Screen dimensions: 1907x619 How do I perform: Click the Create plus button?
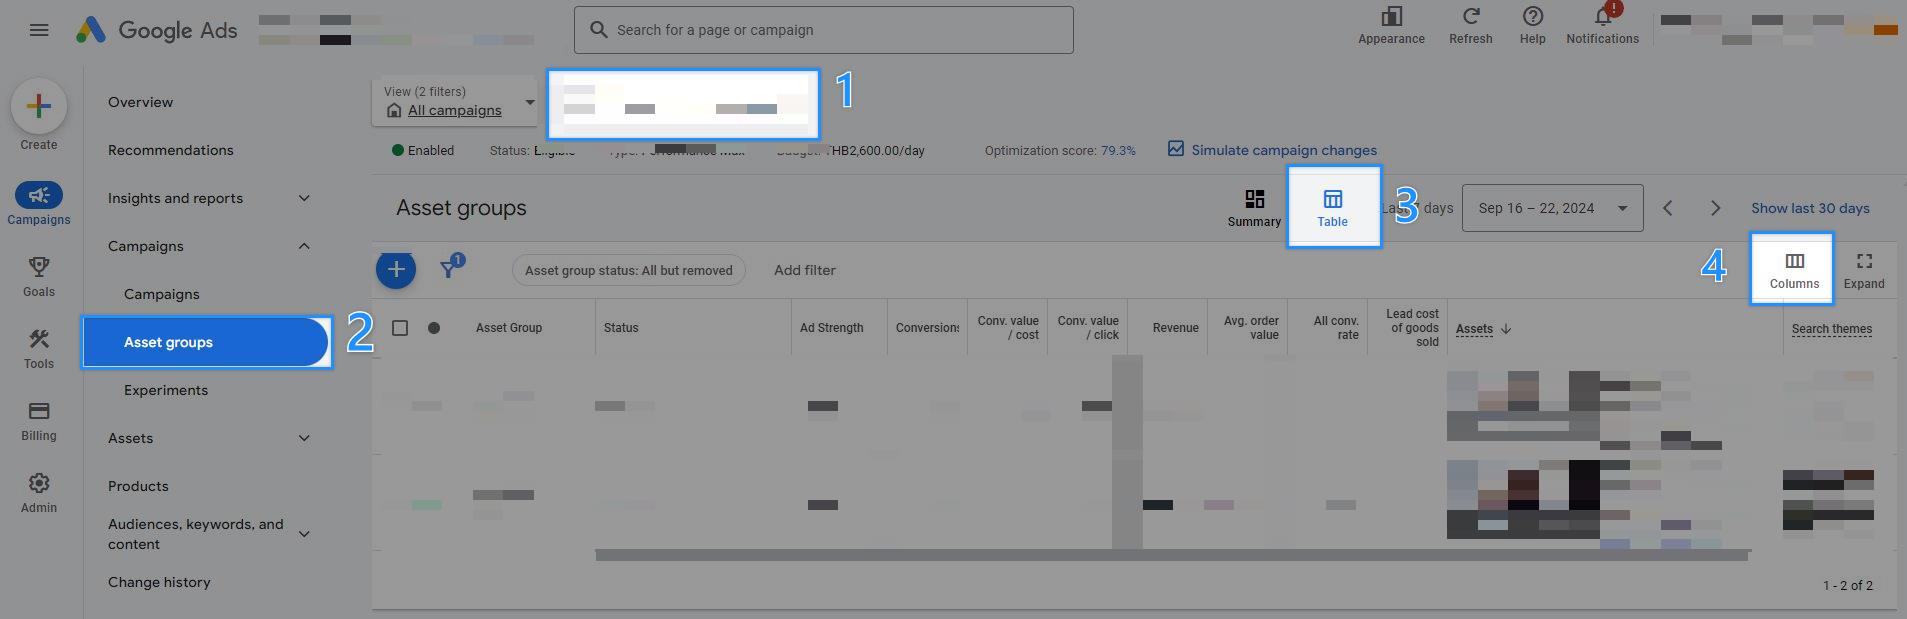(x=39, y=106)
